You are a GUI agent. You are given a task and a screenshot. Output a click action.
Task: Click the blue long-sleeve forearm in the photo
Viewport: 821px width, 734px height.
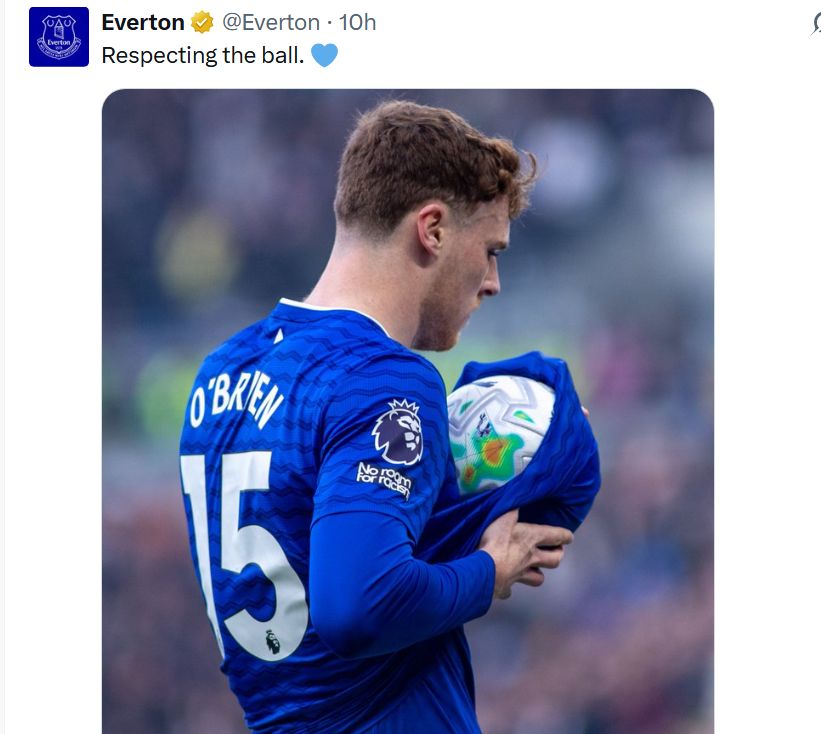[x=400, y=590]
